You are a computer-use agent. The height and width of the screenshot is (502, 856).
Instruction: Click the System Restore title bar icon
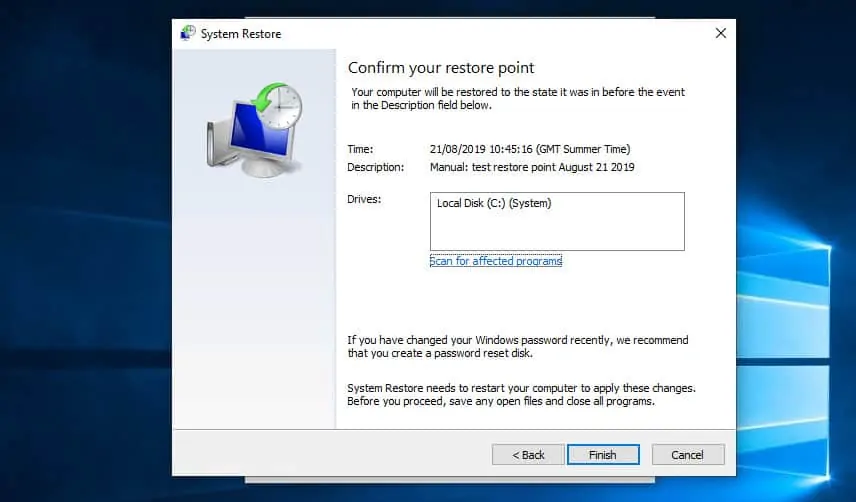(187, 34)
